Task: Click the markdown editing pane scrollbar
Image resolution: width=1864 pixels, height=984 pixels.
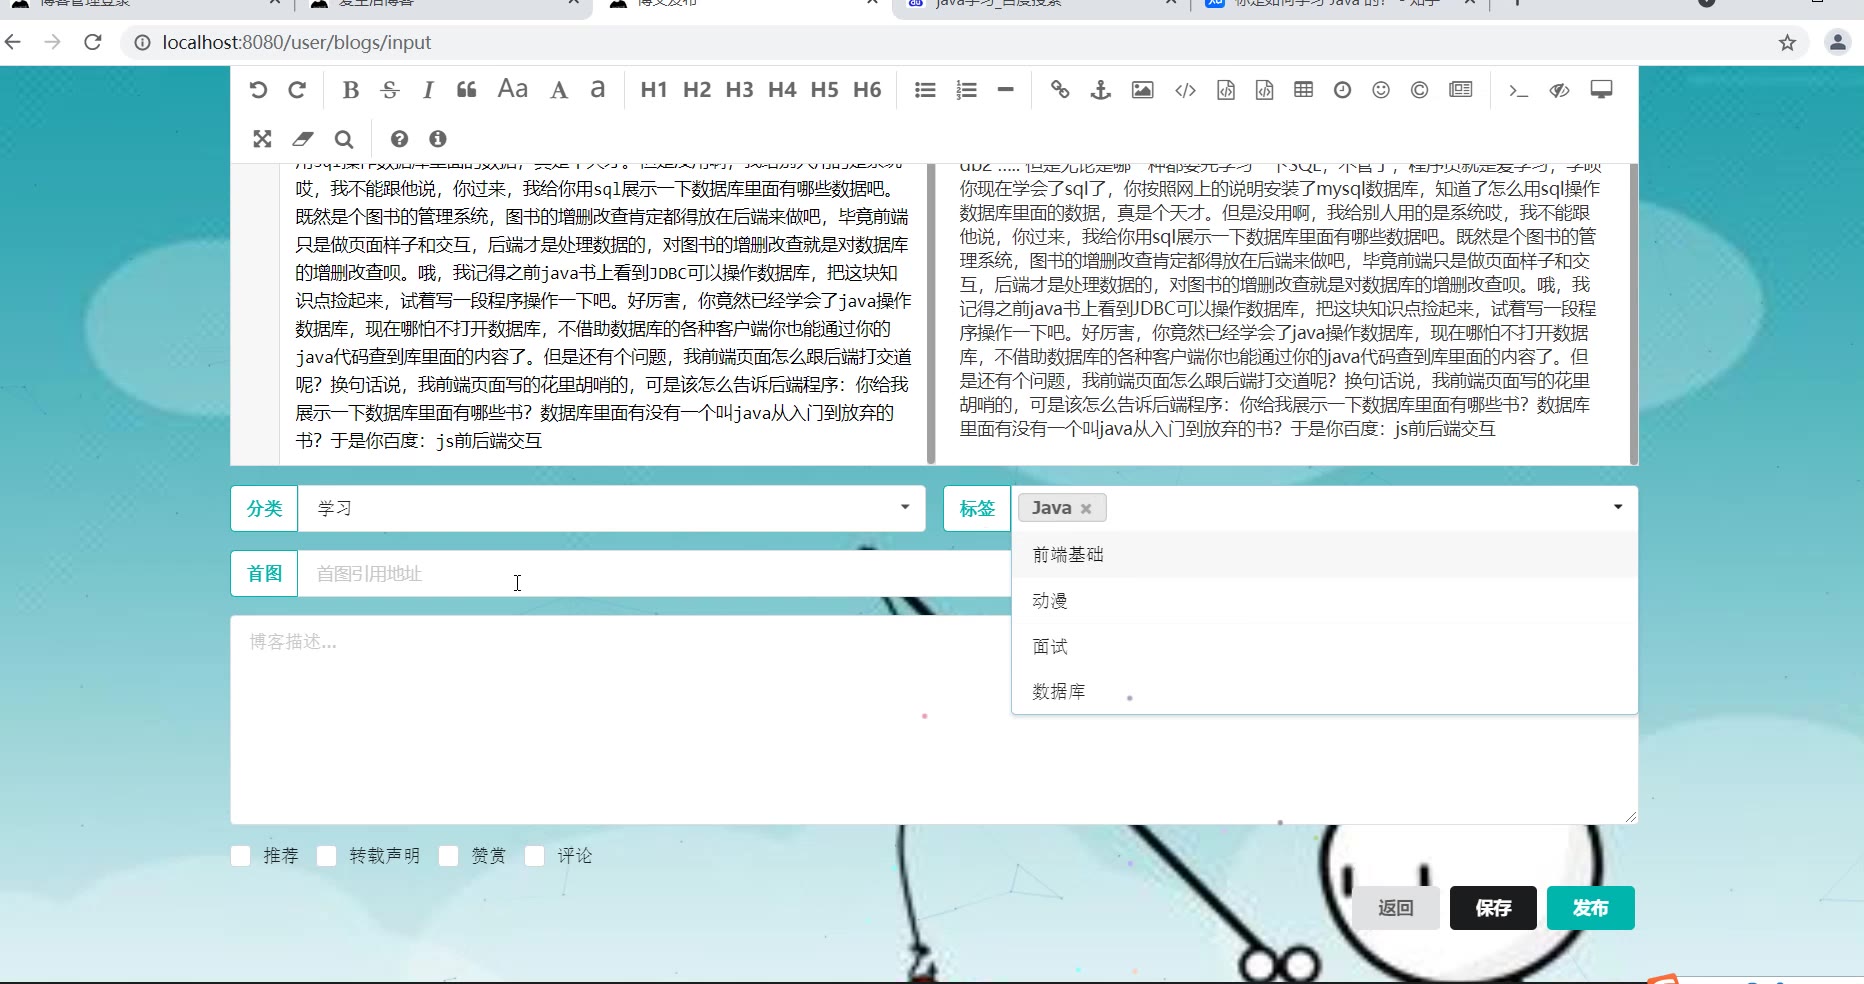Action: click(x=931, y=313)
